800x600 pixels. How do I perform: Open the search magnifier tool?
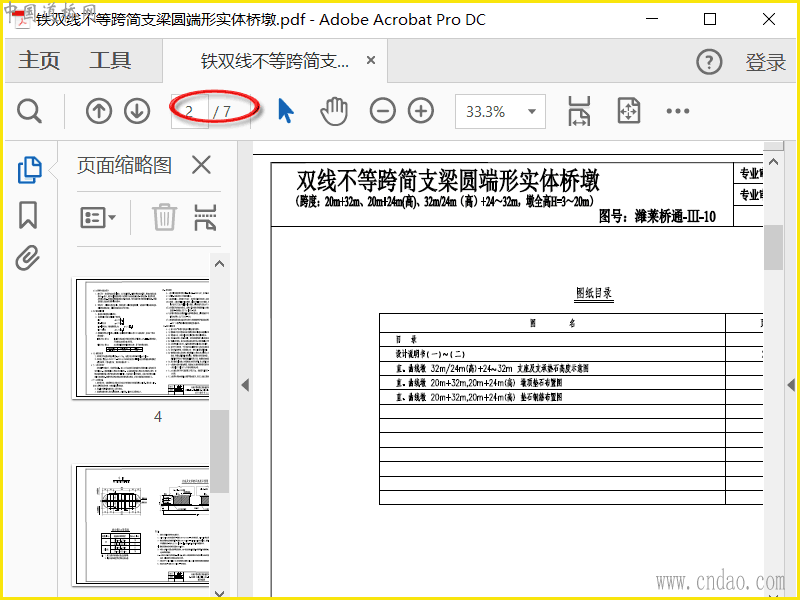(29, 111)
